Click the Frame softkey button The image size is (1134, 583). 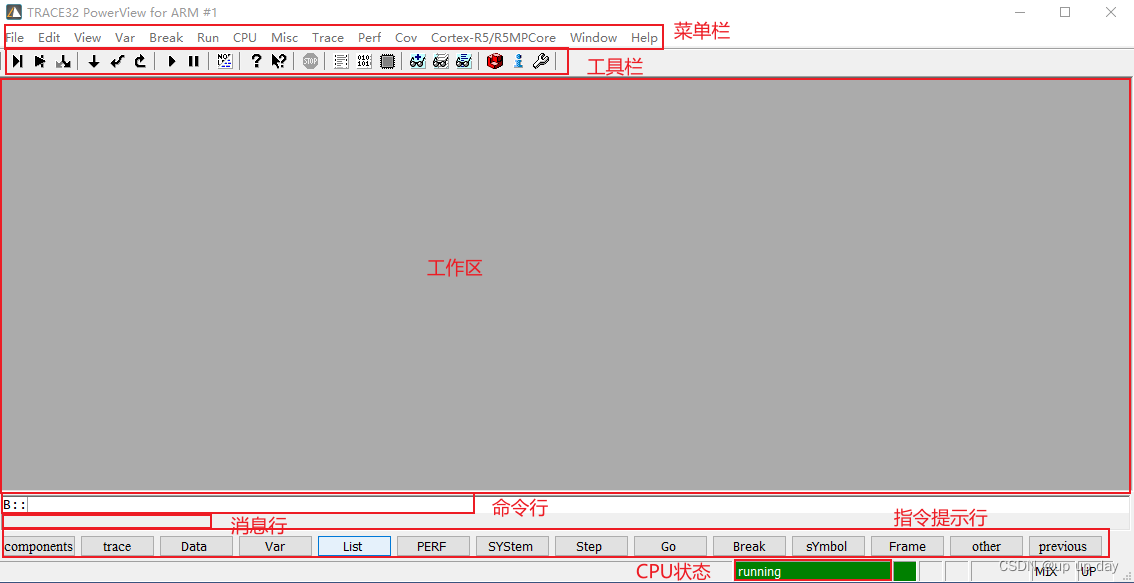[x=907, y=546]
